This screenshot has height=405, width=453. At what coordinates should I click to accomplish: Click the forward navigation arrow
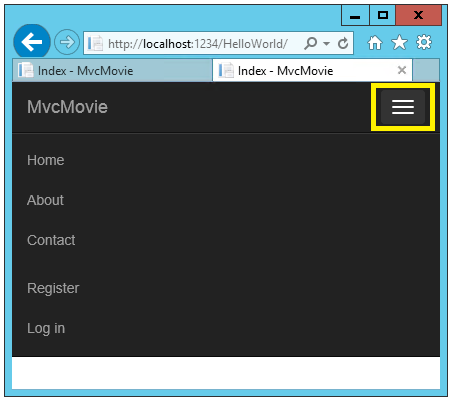67,42
